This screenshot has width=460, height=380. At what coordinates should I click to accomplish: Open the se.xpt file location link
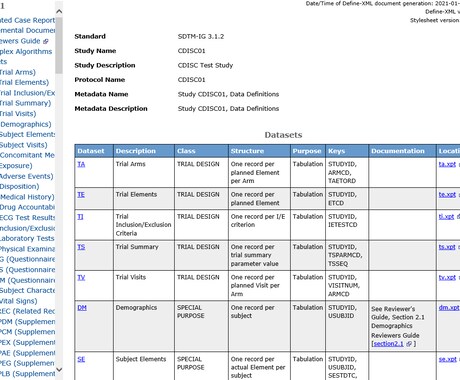447,359
